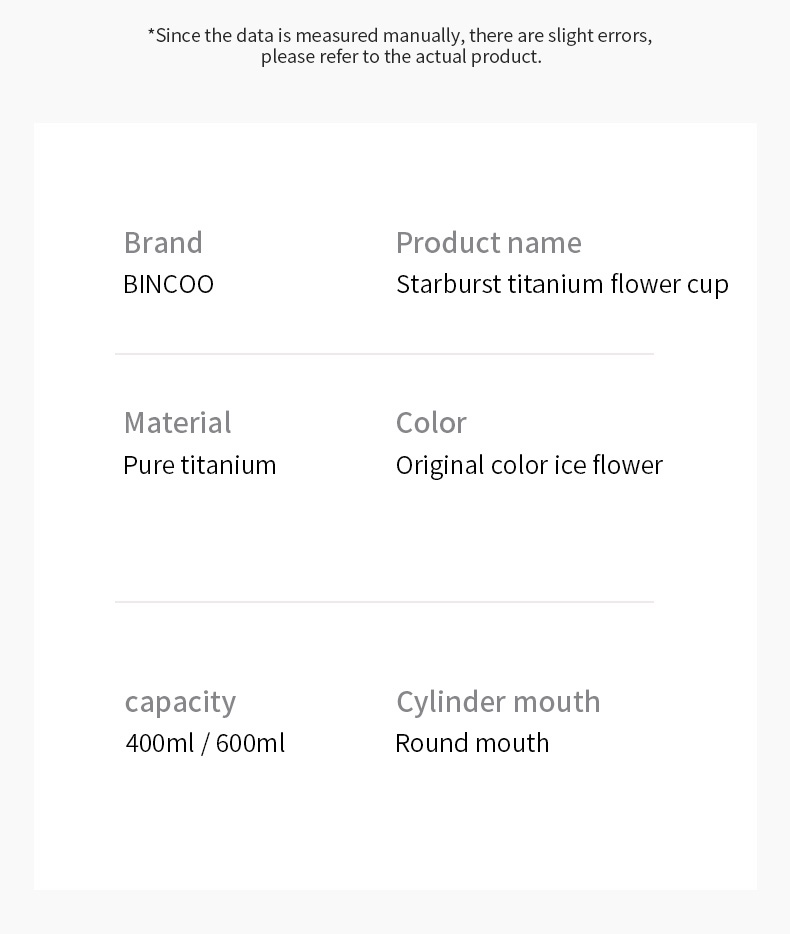Click the Cylinder mouth heading
This screenshot has width=790, height=935.
498,702
